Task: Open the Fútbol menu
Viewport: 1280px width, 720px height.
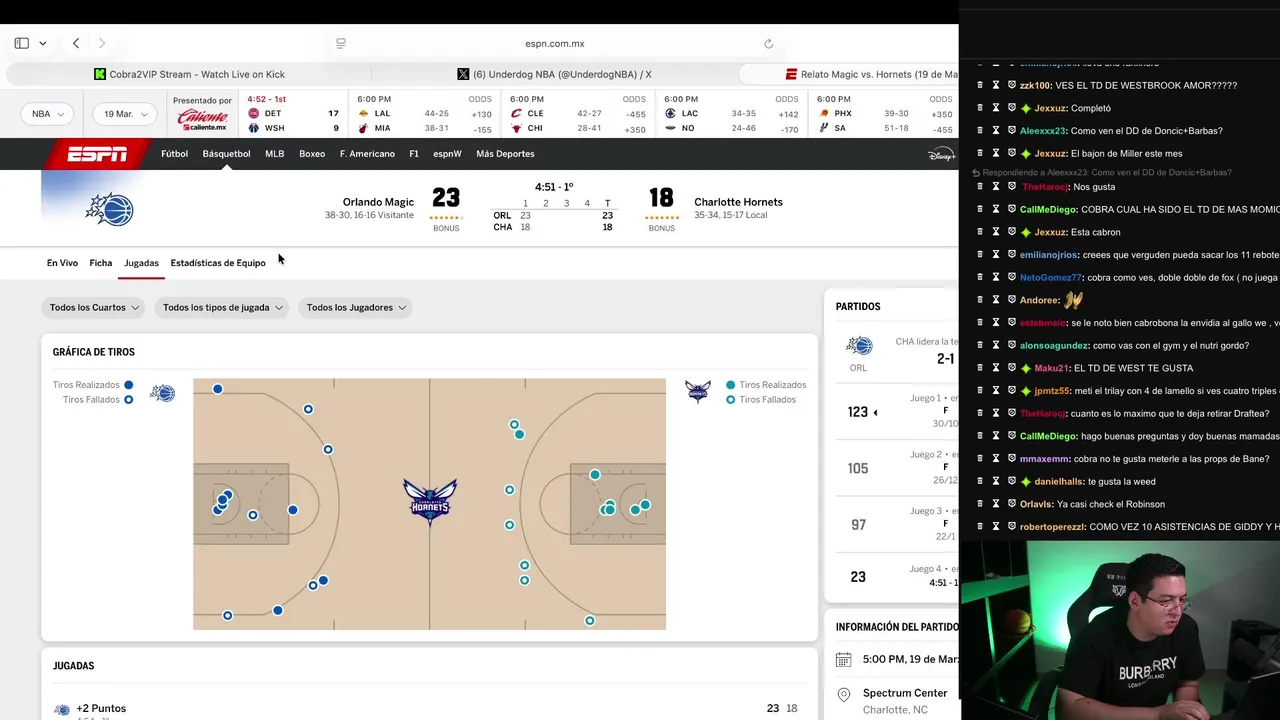Action: 174,154
